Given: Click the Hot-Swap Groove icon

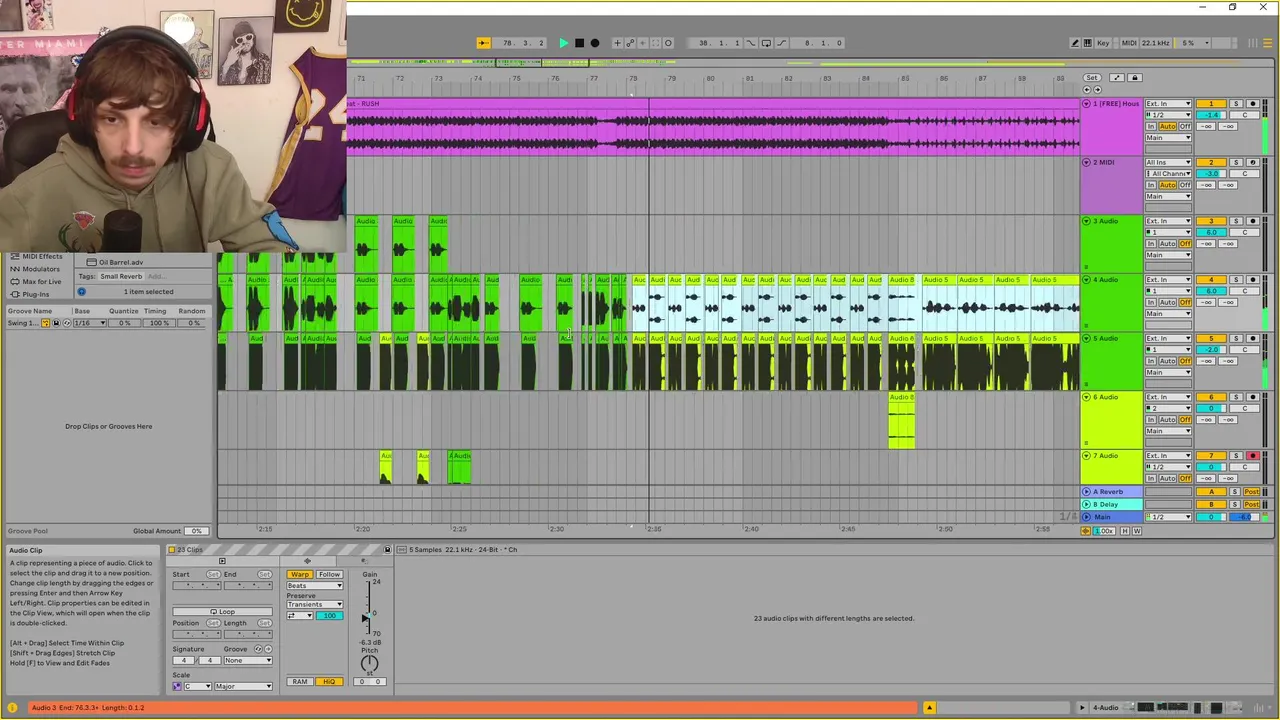Looking at the screenshot, I should point(258,649).
